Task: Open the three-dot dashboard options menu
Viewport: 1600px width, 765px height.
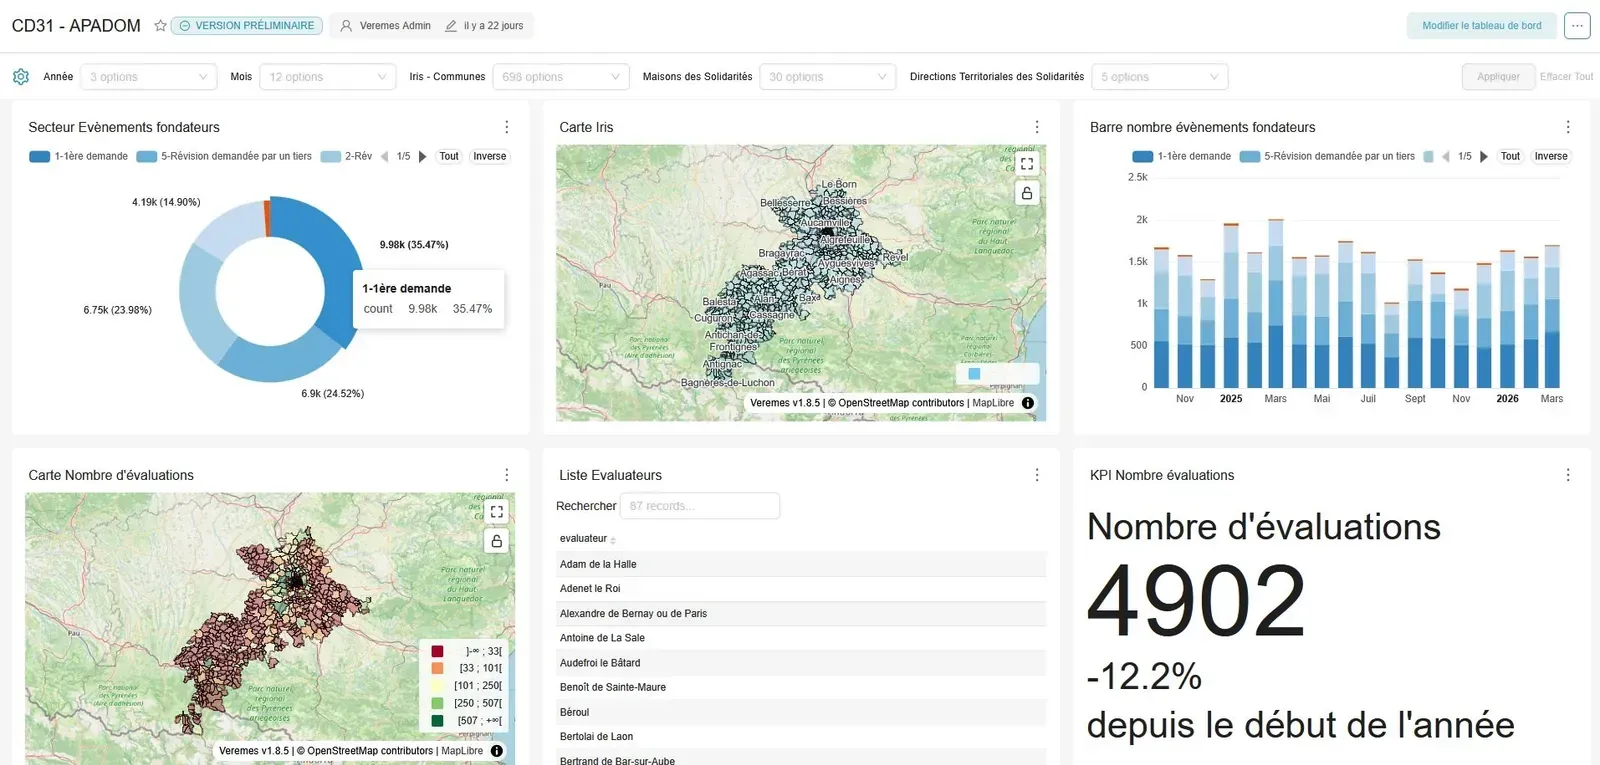Action: point(1577,26)
